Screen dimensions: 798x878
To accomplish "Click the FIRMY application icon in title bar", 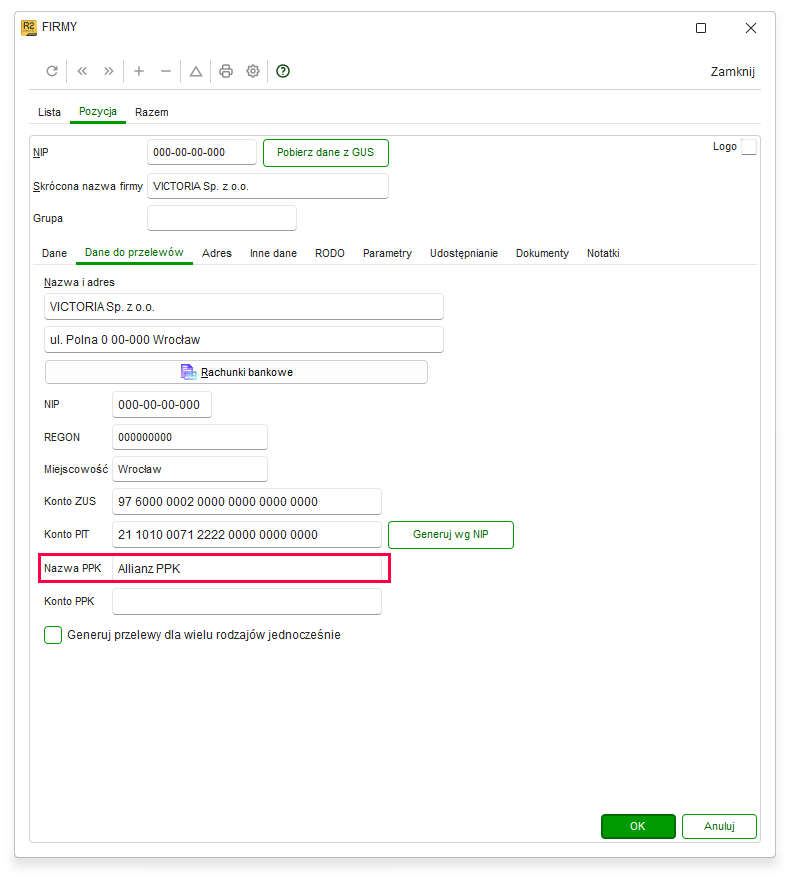I will [x=29, y=27].
